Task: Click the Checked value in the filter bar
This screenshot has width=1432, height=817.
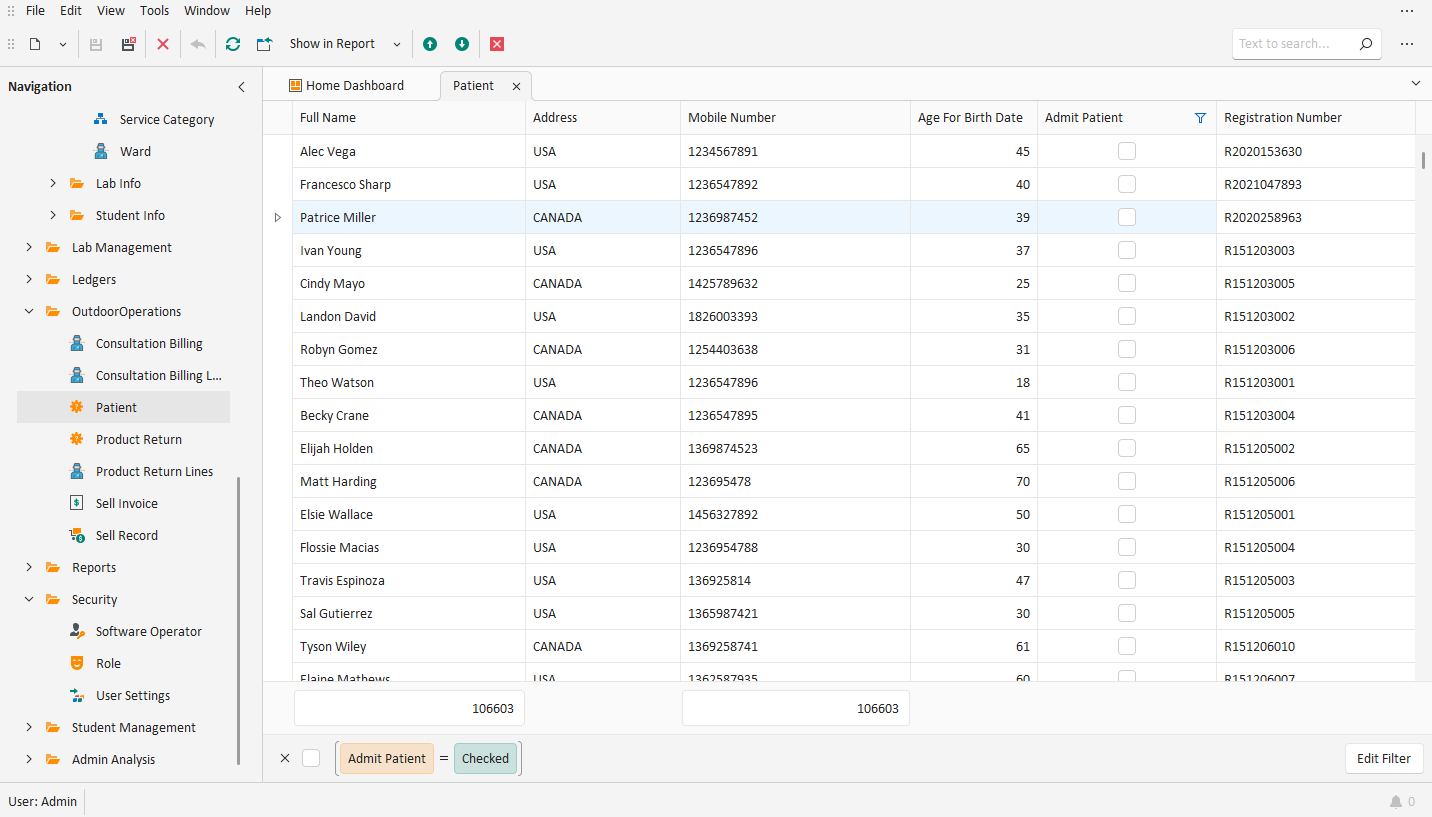Action: [x=485, y=758]
